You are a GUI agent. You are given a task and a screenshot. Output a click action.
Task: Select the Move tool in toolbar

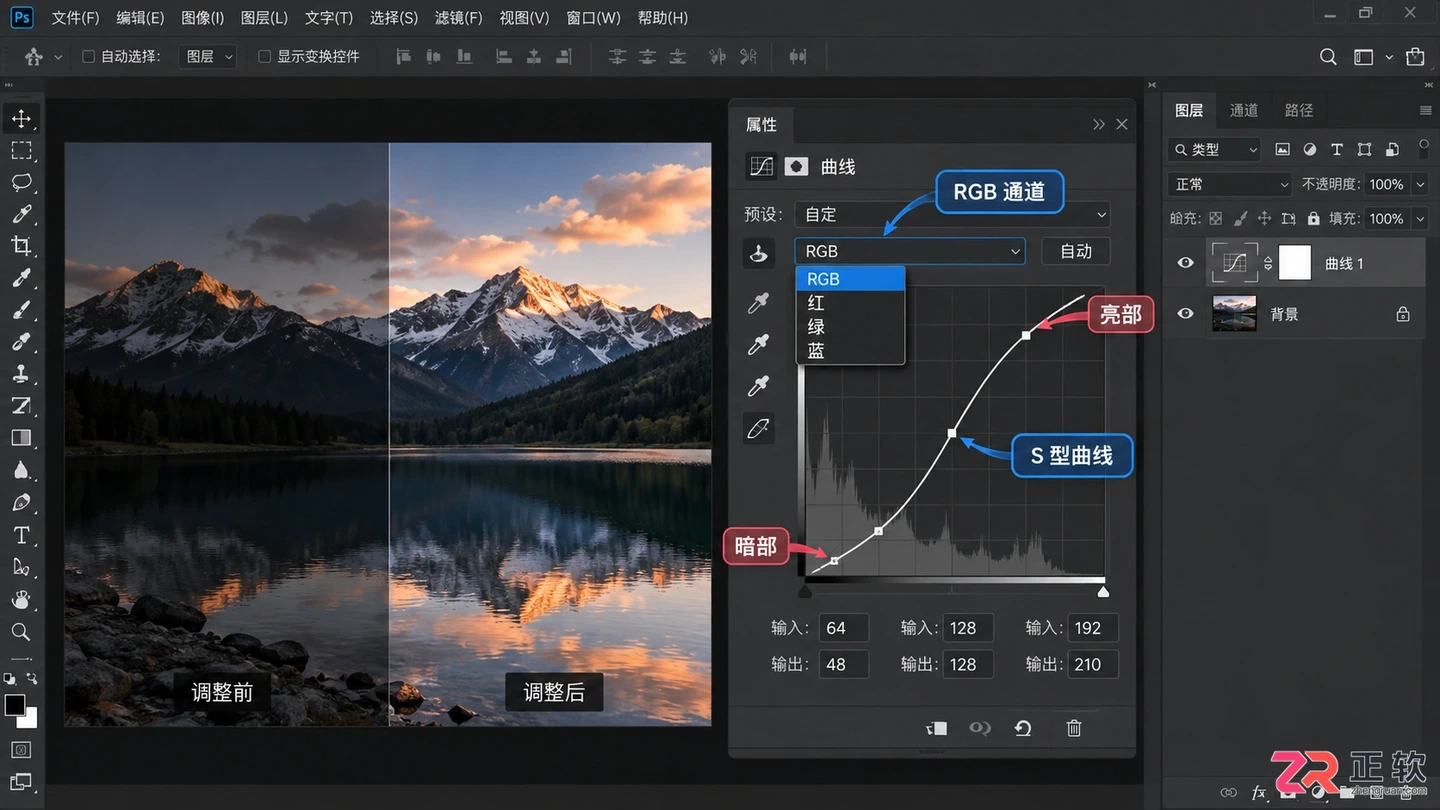point(21,119)
